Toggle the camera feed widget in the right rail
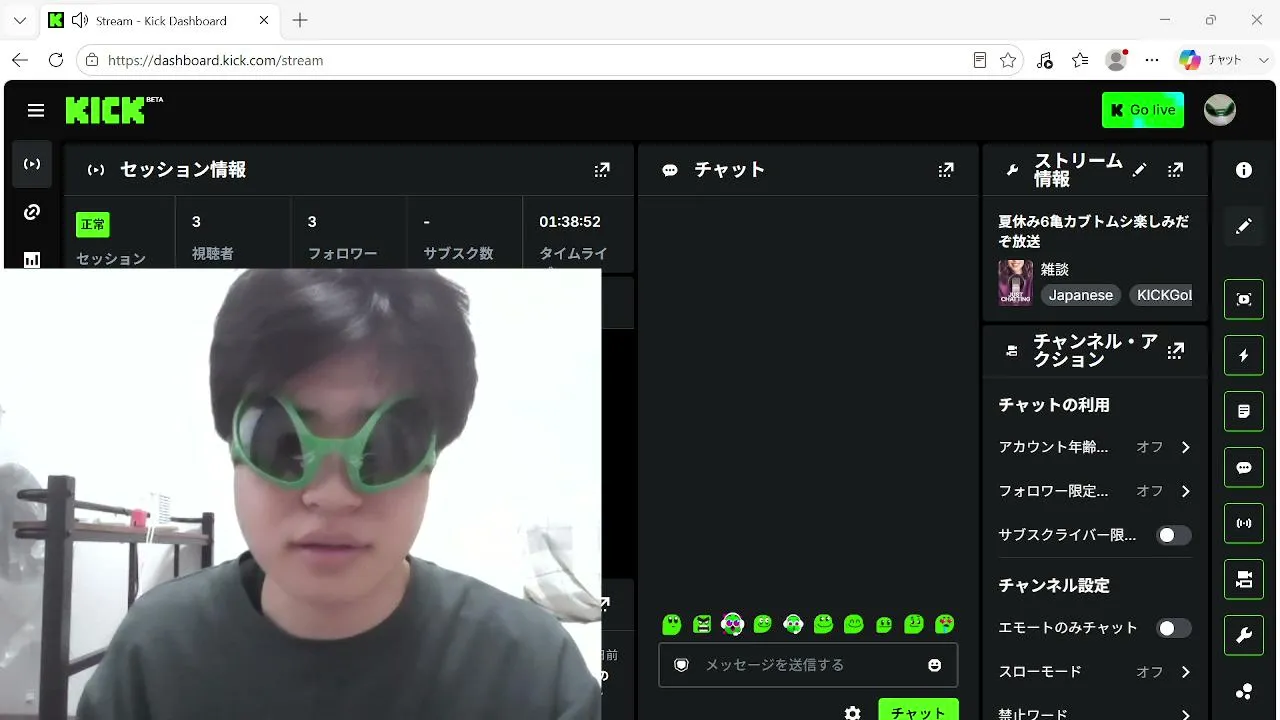 coord(1244,579)
